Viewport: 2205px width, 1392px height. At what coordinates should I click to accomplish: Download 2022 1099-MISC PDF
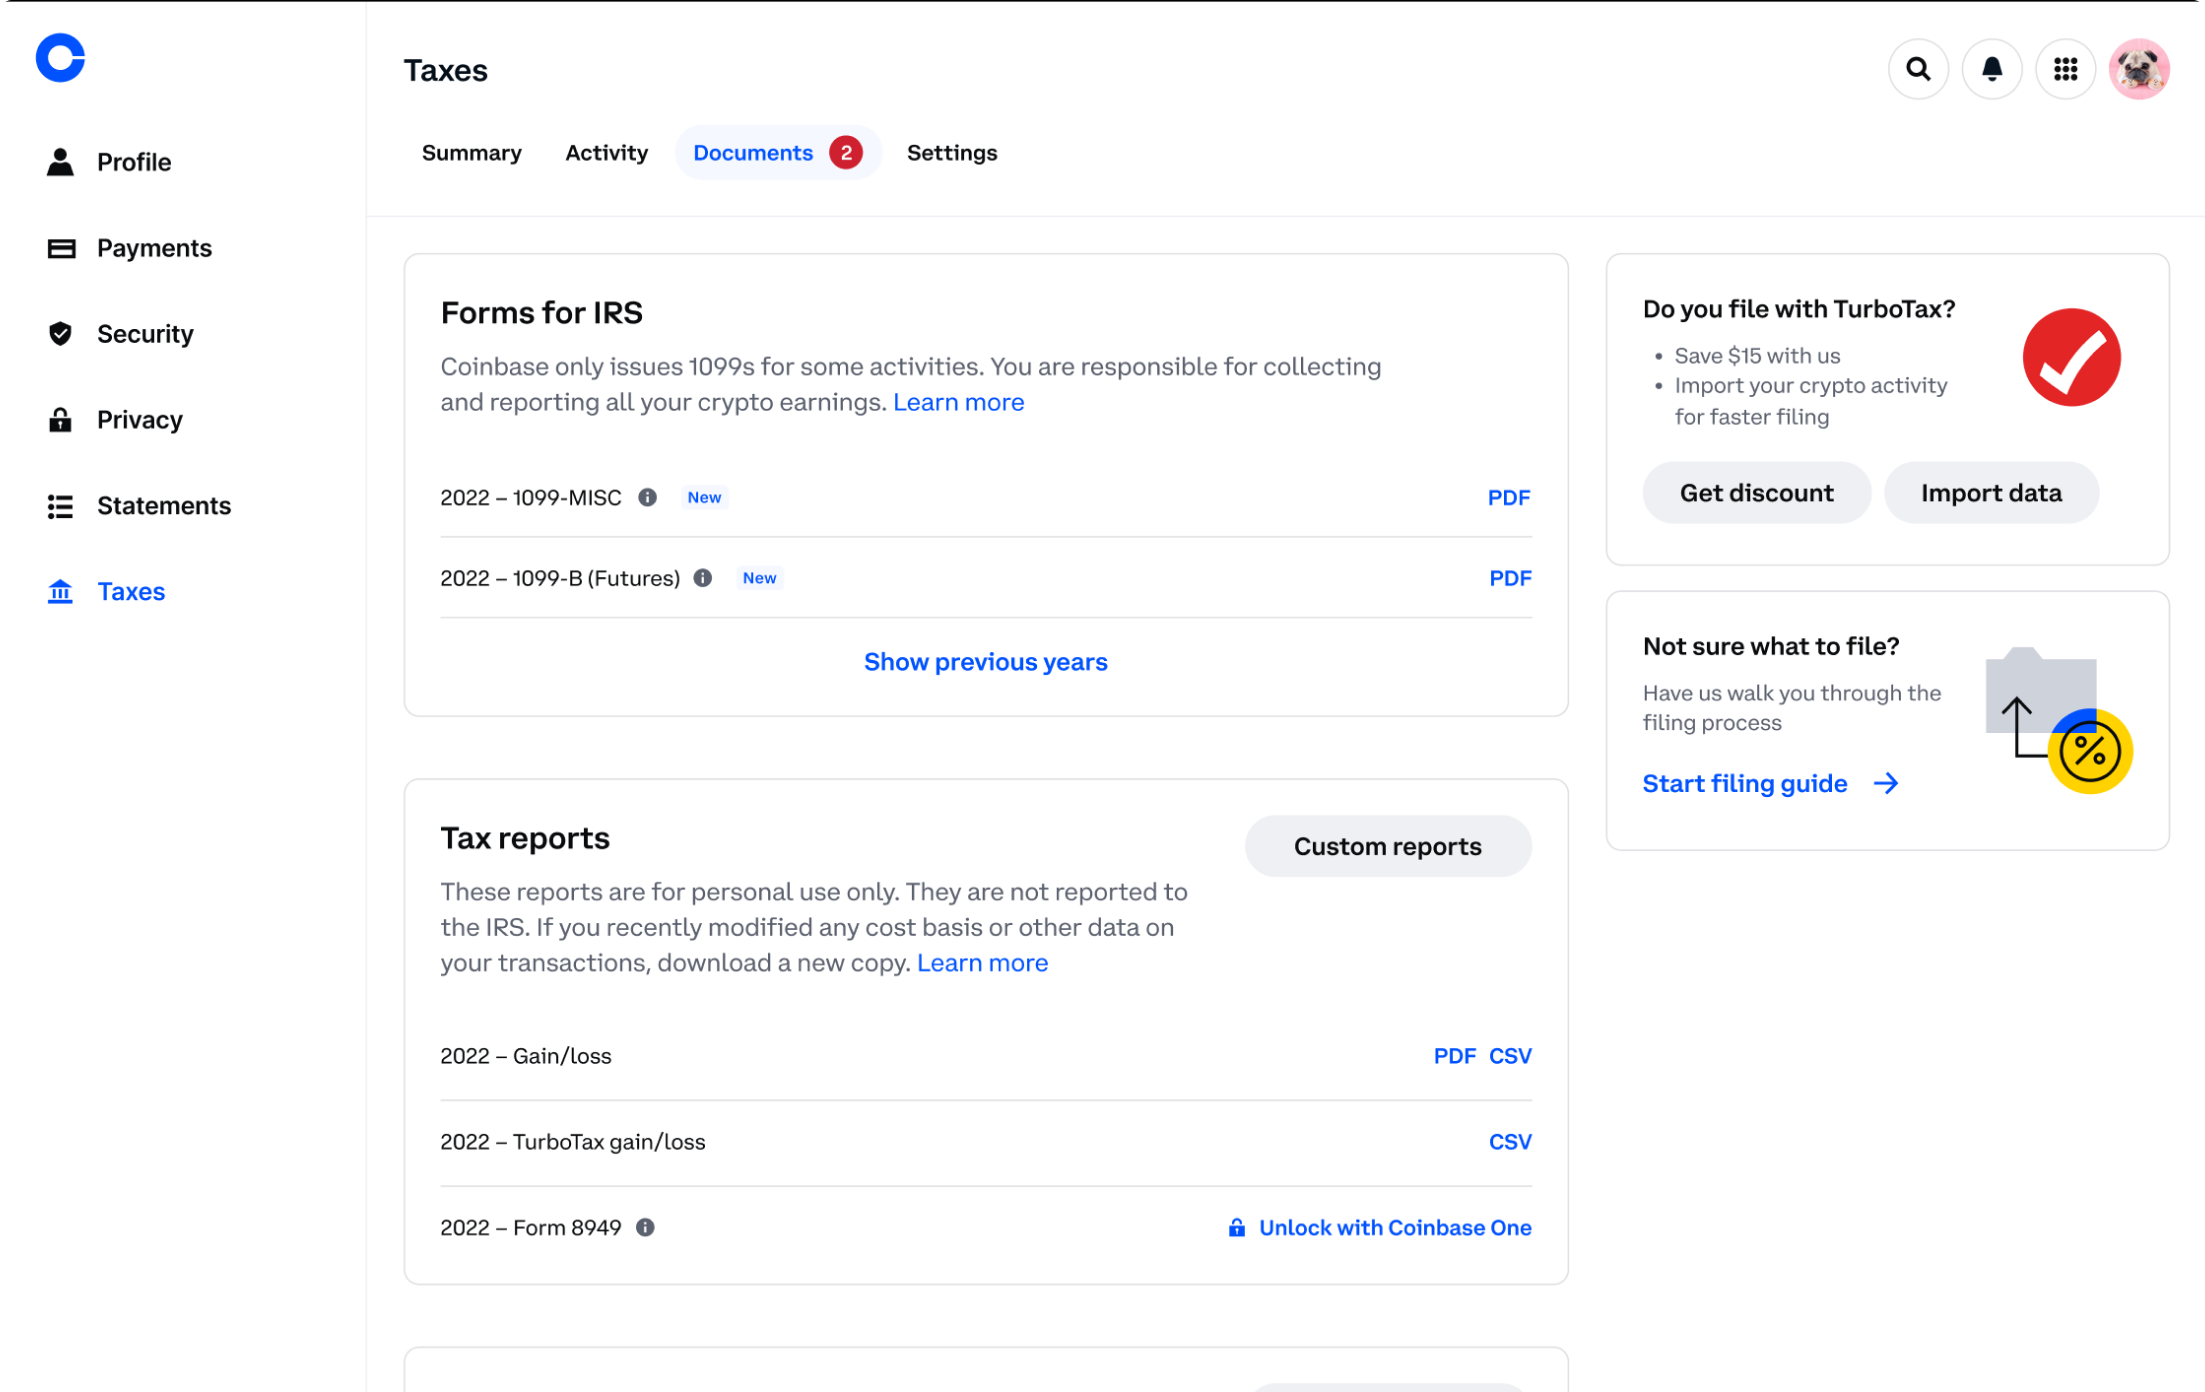1508,497
